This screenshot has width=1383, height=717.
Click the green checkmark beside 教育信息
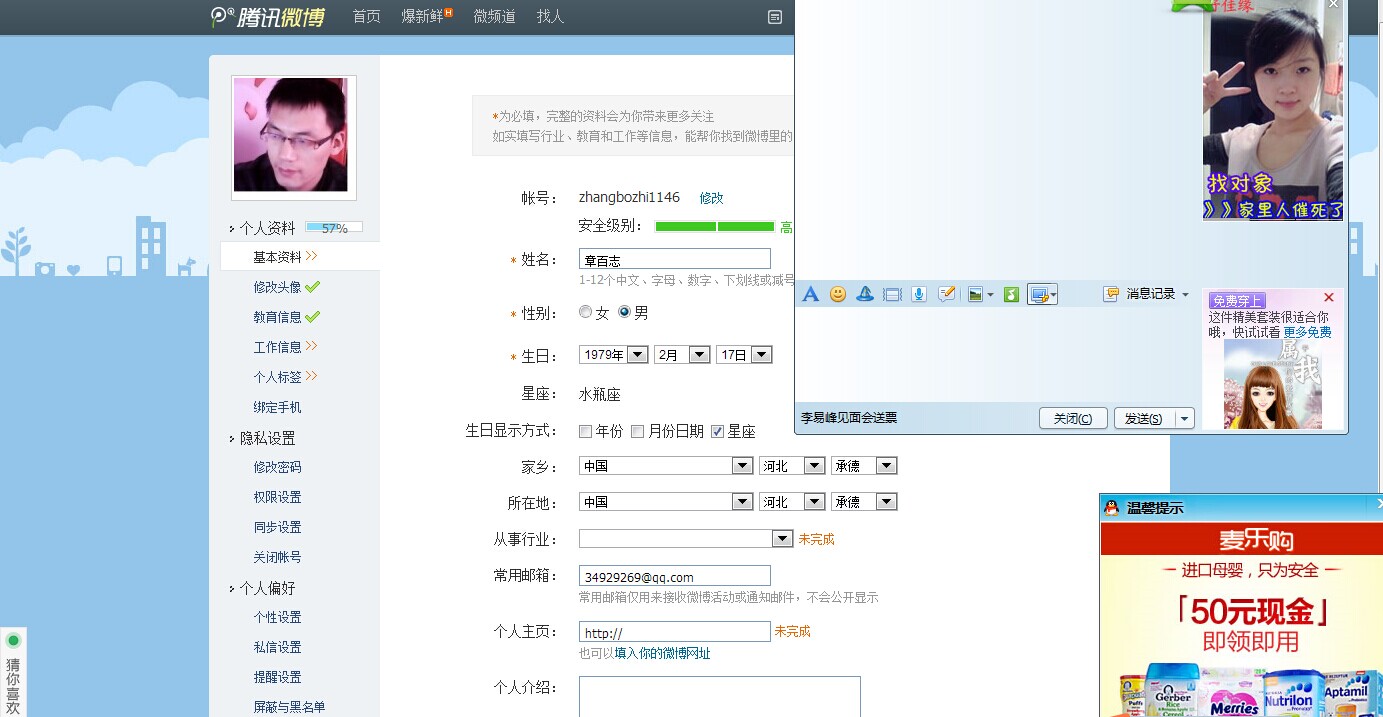pyautogui.click(x=313, y=317)
